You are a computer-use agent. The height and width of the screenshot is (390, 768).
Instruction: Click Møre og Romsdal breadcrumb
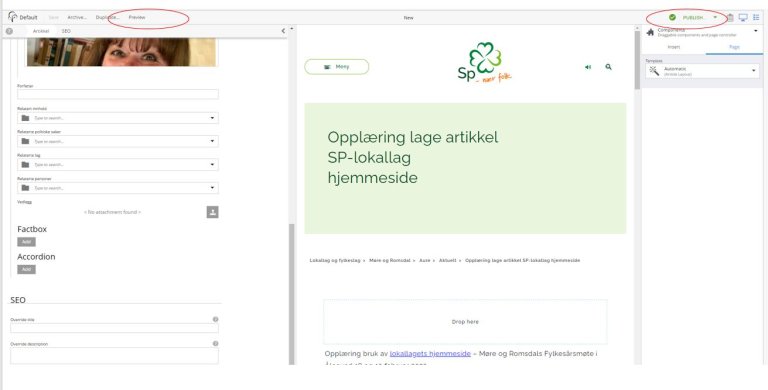390,261
